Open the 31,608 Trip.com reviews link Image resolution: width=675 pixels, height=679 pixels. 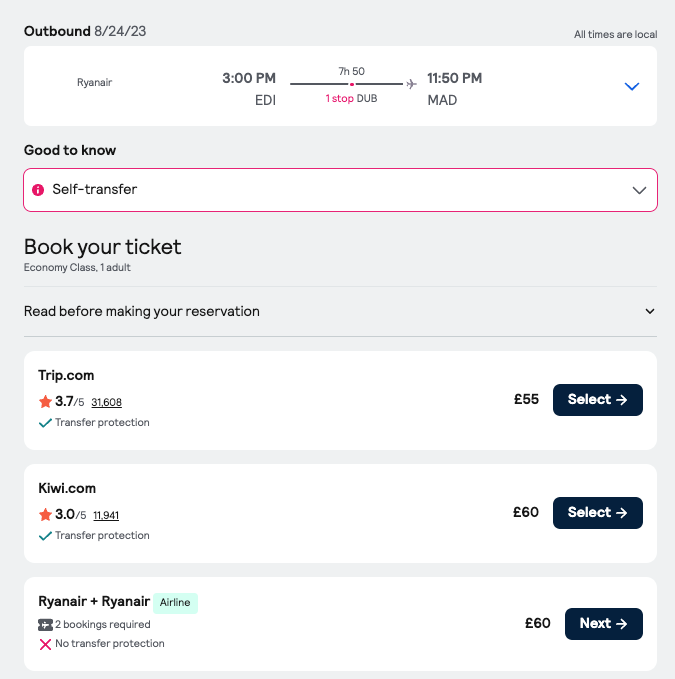107,402
